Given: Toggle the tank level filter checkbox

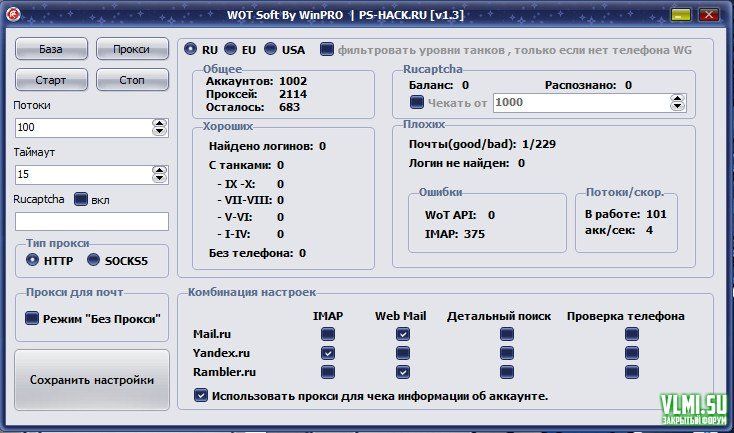Looking at the screenshot, I should [327, 49].
